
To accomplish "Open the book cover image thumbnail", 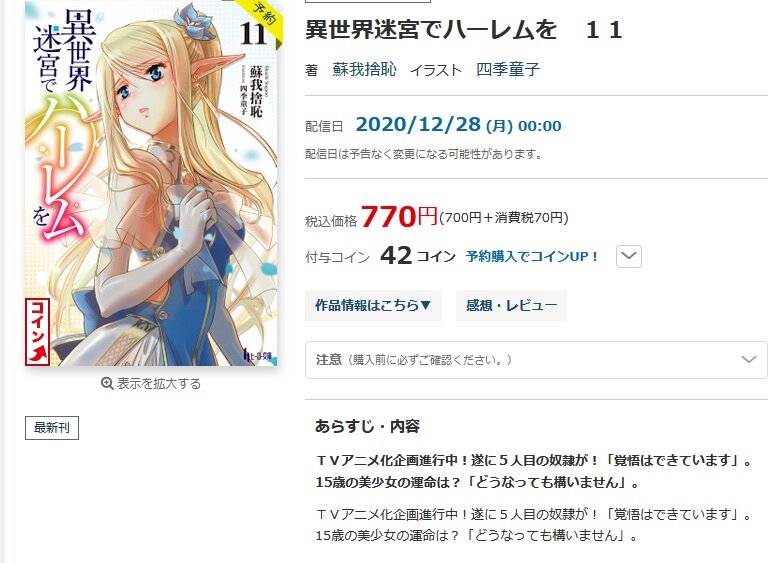I will point(151,183).
